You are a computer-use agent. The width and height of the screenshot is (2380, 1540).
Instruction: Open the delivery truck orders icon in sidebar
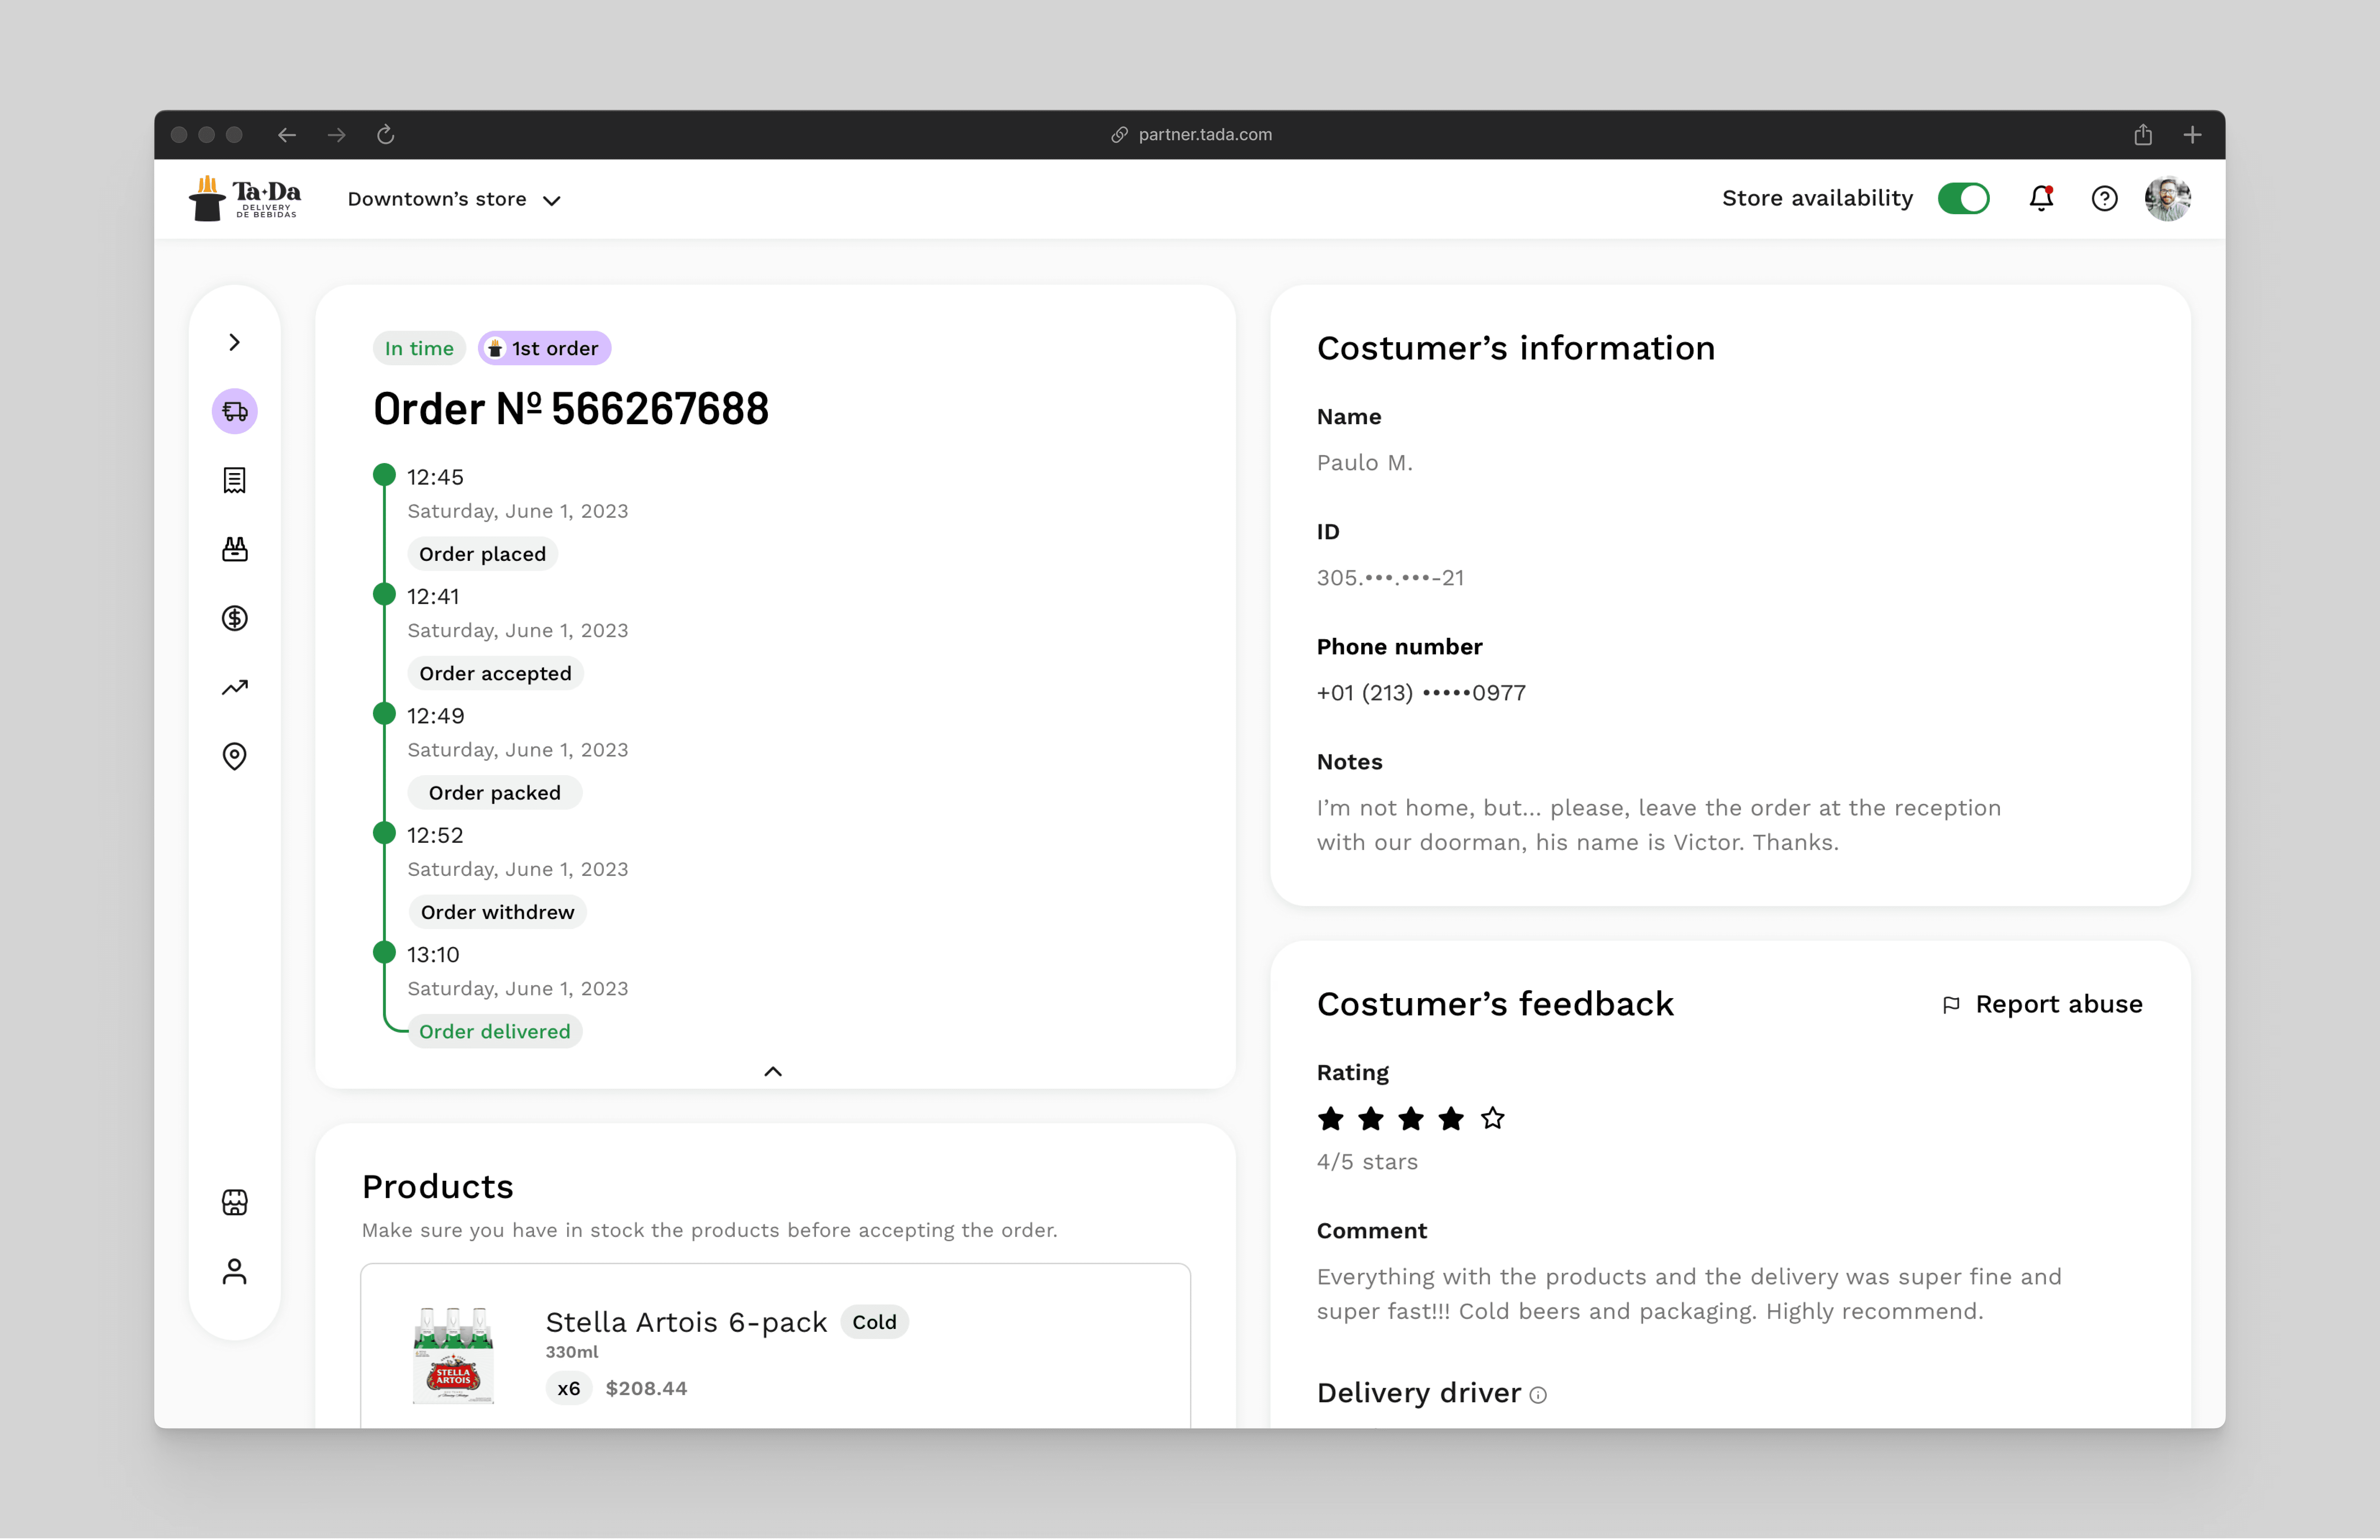click(x=234, y=411)
